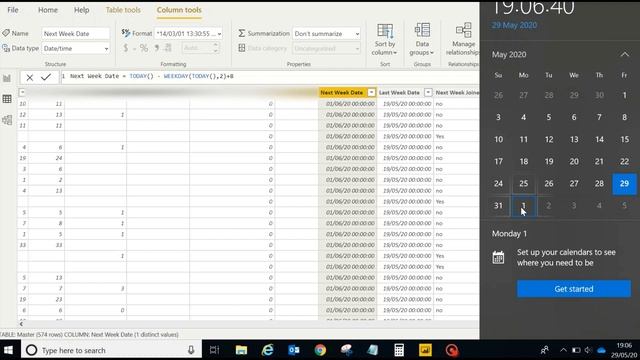Open Task View on the taskbar
The width and height of the screenshot is (640, 360).
214,350
